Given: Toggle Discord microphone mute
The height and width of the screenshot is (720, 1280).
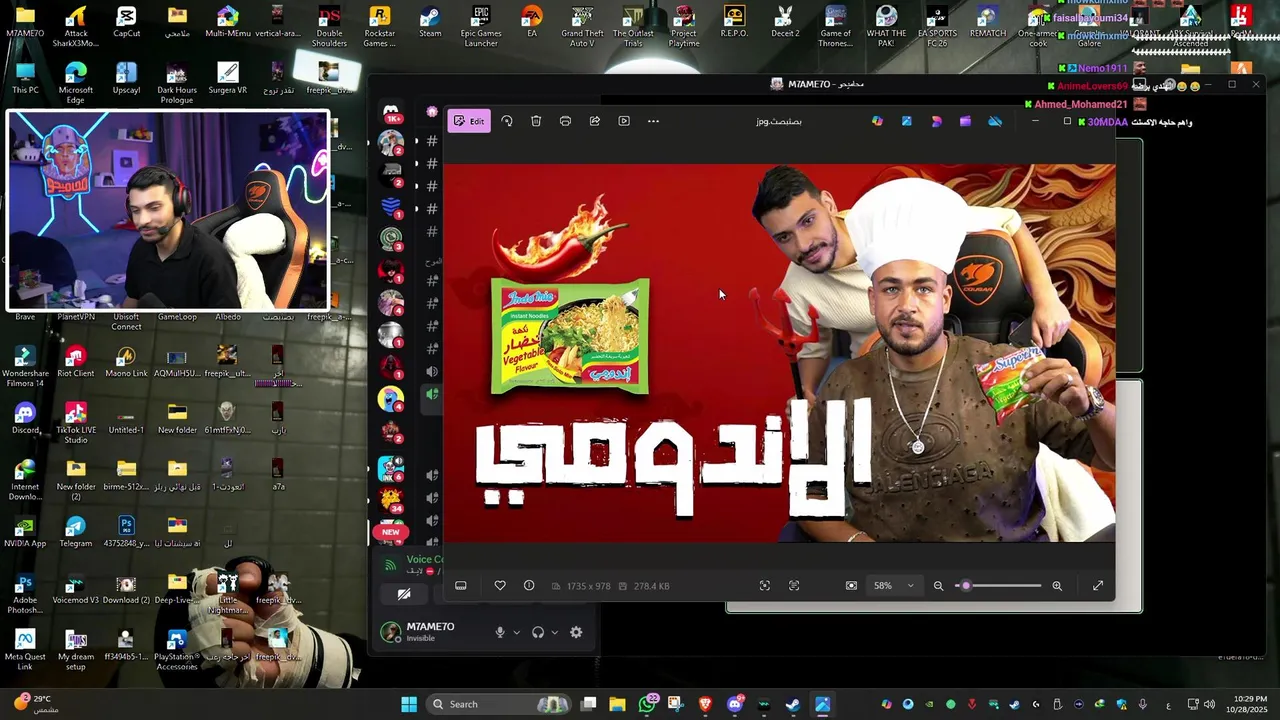Looking at the screenshot, I should [500, 632].
